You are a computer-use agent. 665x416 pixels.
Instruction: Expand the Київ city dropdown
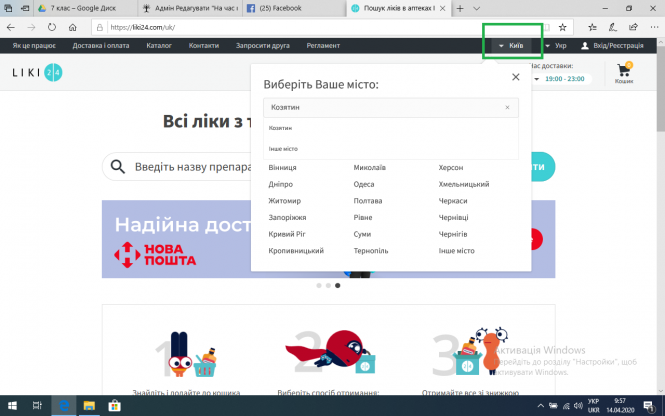[512, 46]
